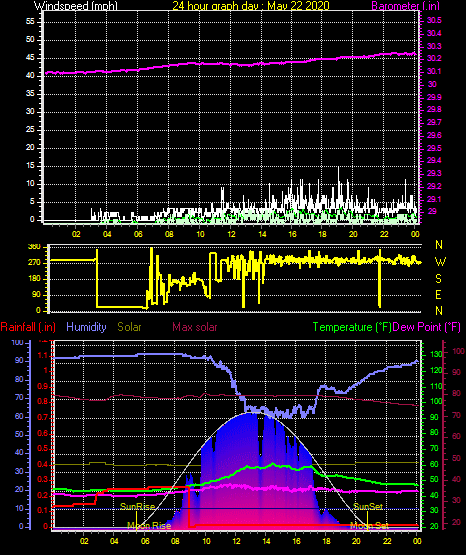Viewport: 466px width, 555px height.
Task: Click the Windspeed (mph) axis title
Action: [76, 6]
